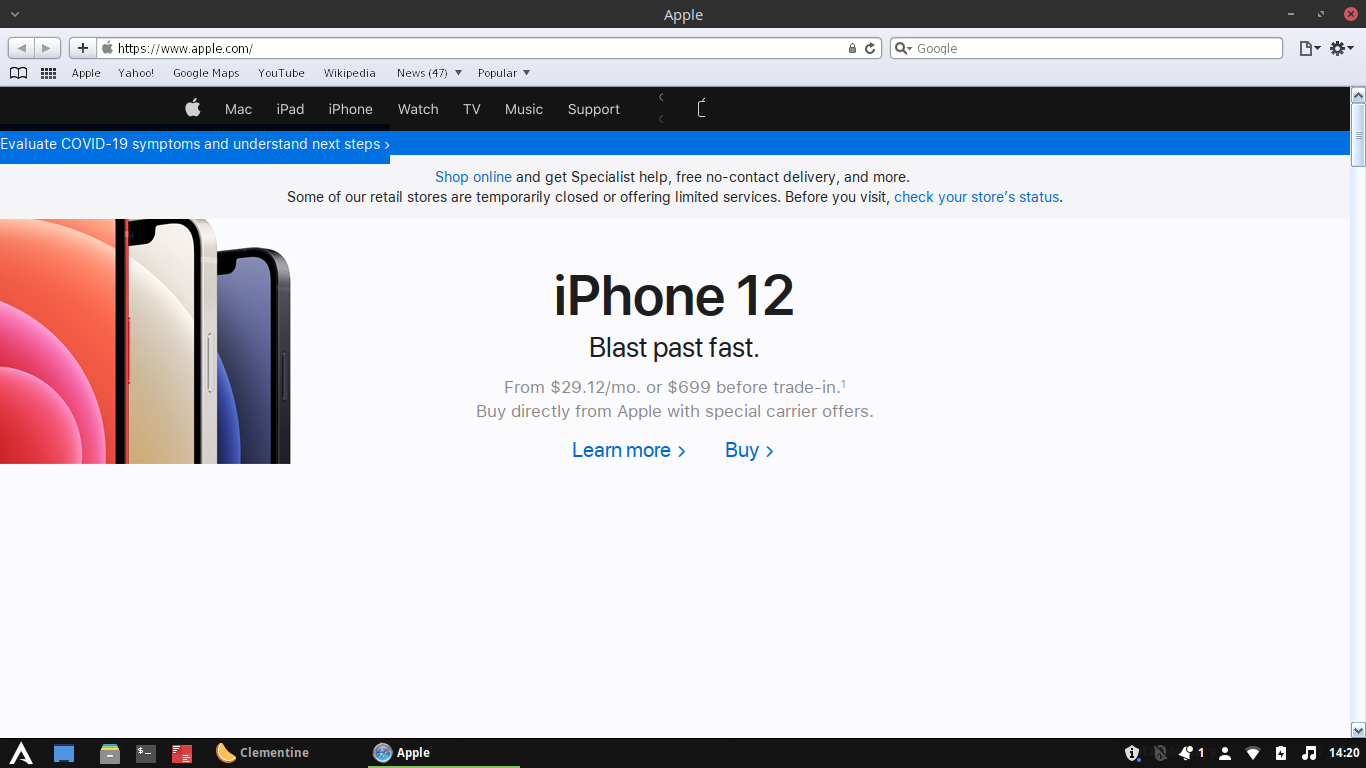Open the page menu icon
This screenshot has height=768, width=1366.
pos(1309,48)
